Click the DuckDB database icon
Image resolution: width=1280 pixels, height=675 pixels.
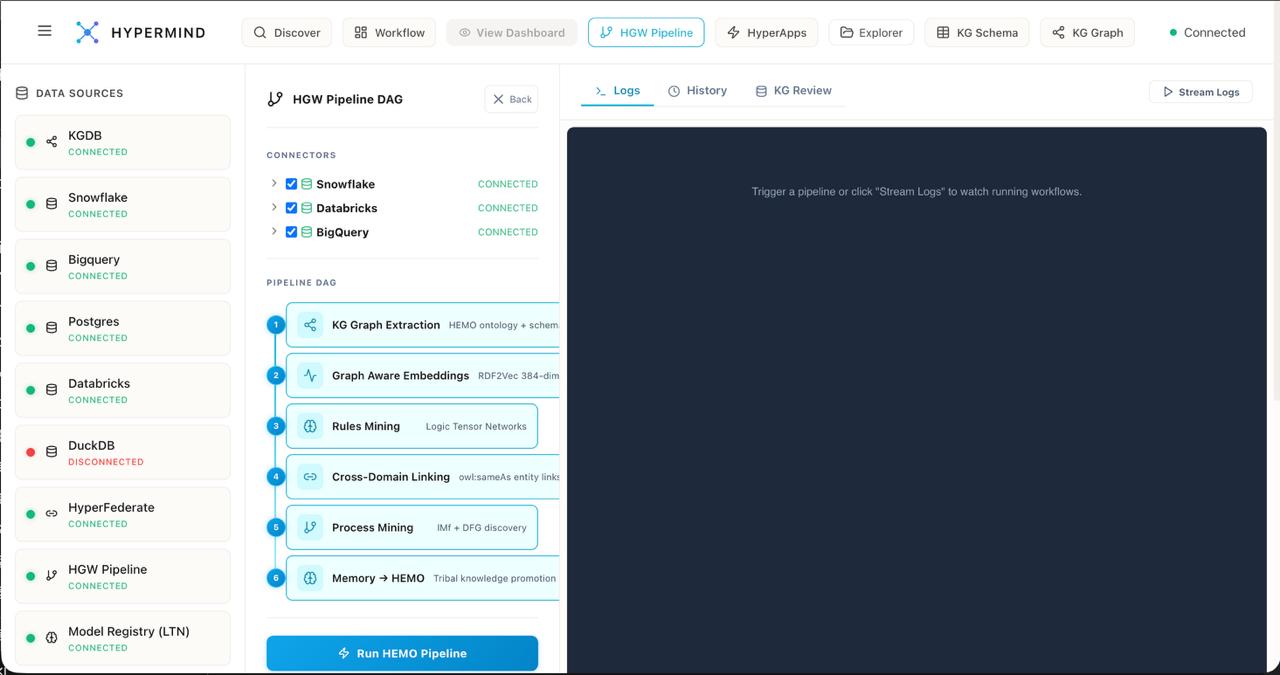[x=51, y=452]
